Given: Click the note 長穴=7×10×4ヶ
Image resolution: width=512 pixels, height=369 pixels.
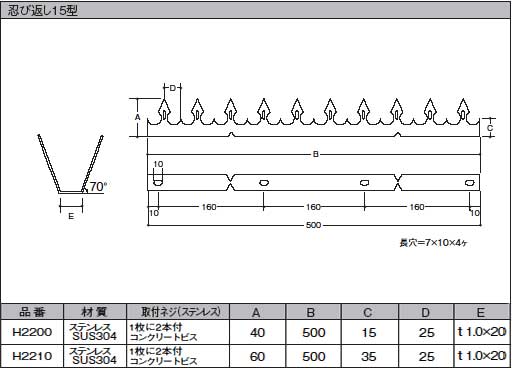Looking at the screenshot, I should (x=433, y=243).
